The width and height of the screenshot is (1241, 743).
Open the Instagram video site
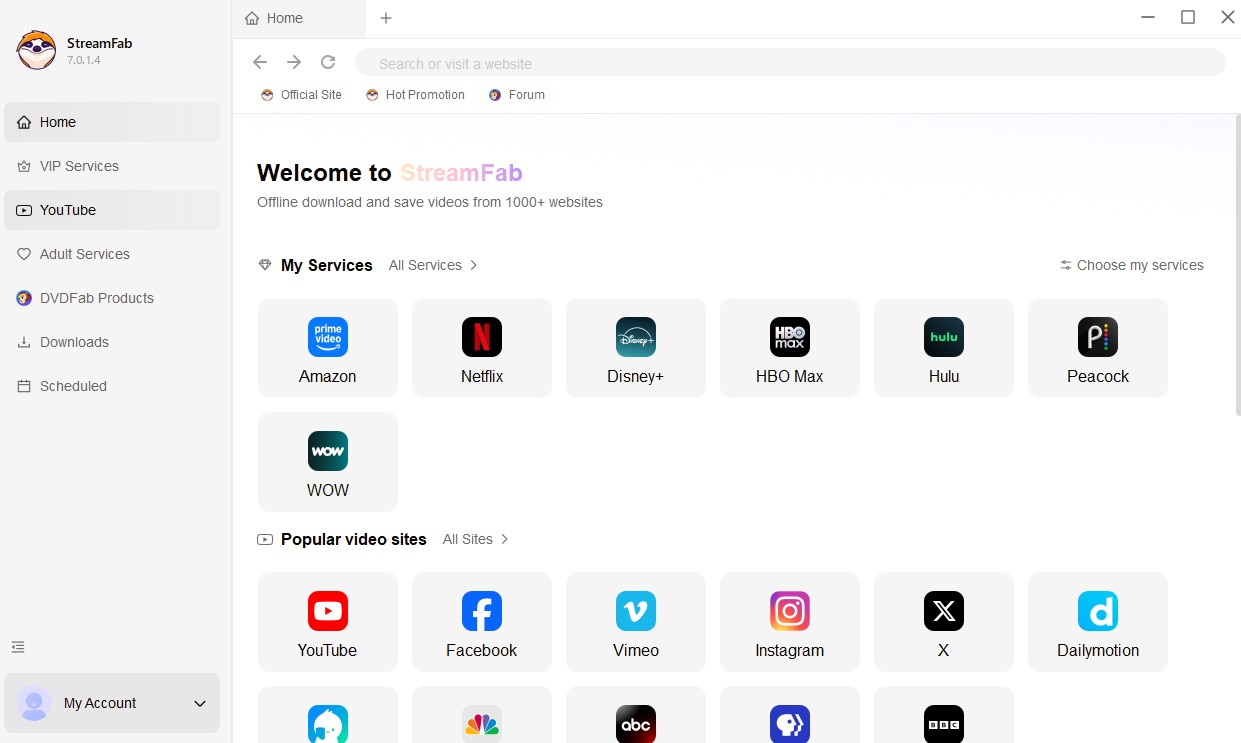point(789,621)
